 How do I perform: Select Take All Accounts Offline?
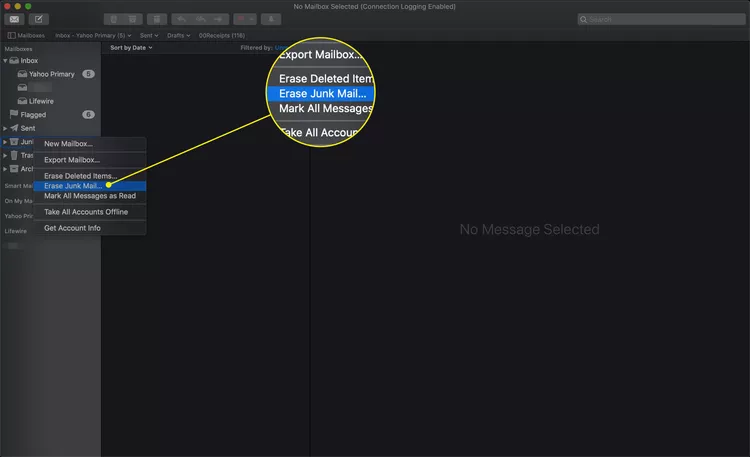(x=86, y=212)
